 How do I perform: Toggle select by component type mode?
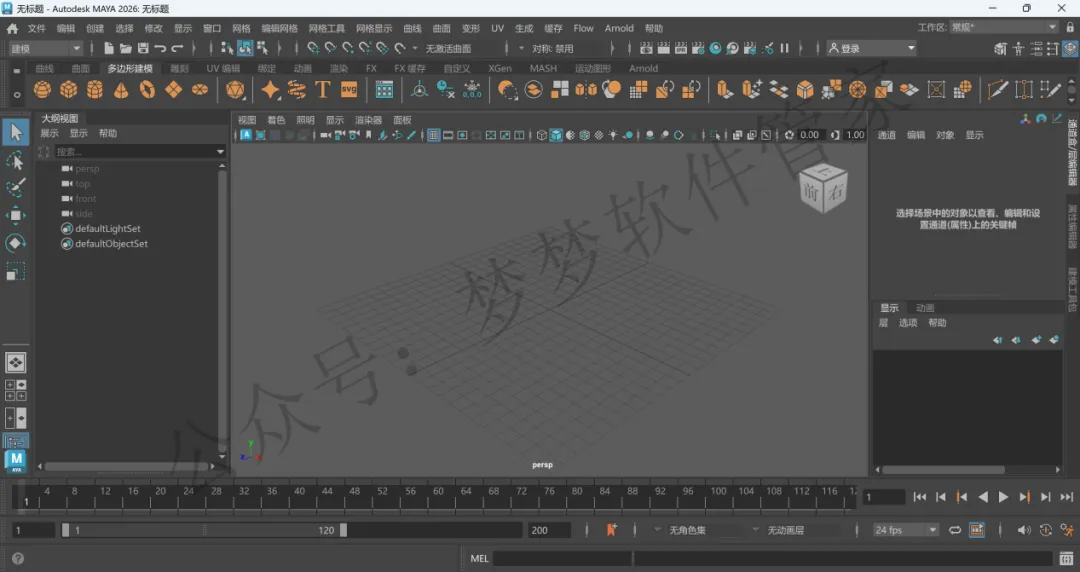coord(262,48)
